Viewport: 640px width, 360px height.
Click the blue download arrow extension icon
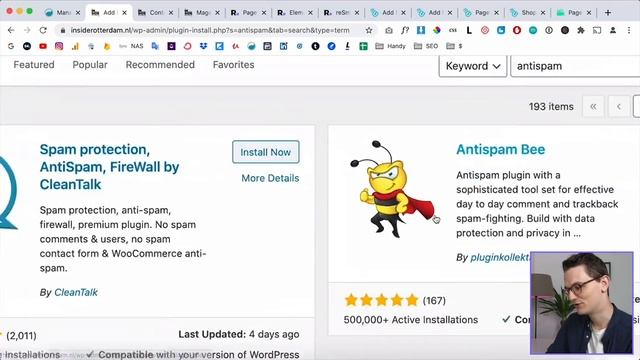pos(421,30)
